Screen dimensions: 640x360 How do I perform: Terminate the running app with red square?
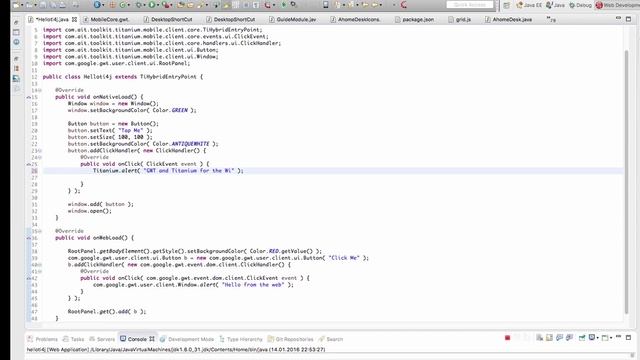pyautogui.click(x=507, y=338)
